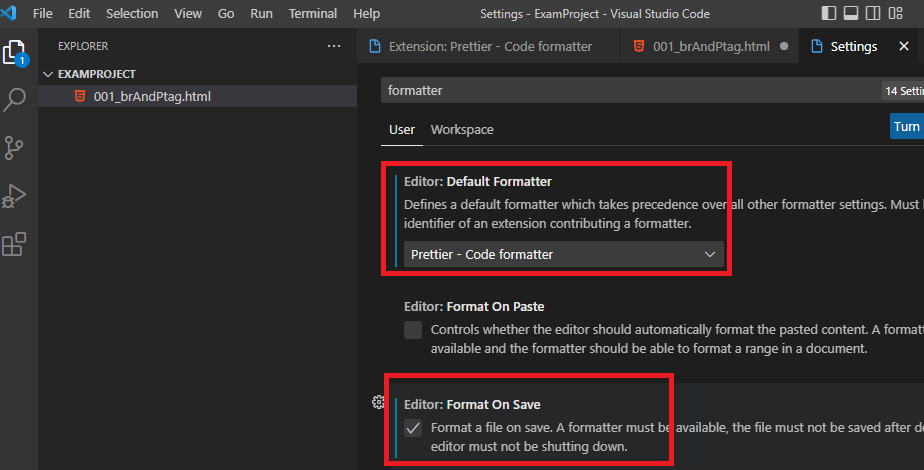
Task: Select the Workspace settings tab
Action: 462,130
